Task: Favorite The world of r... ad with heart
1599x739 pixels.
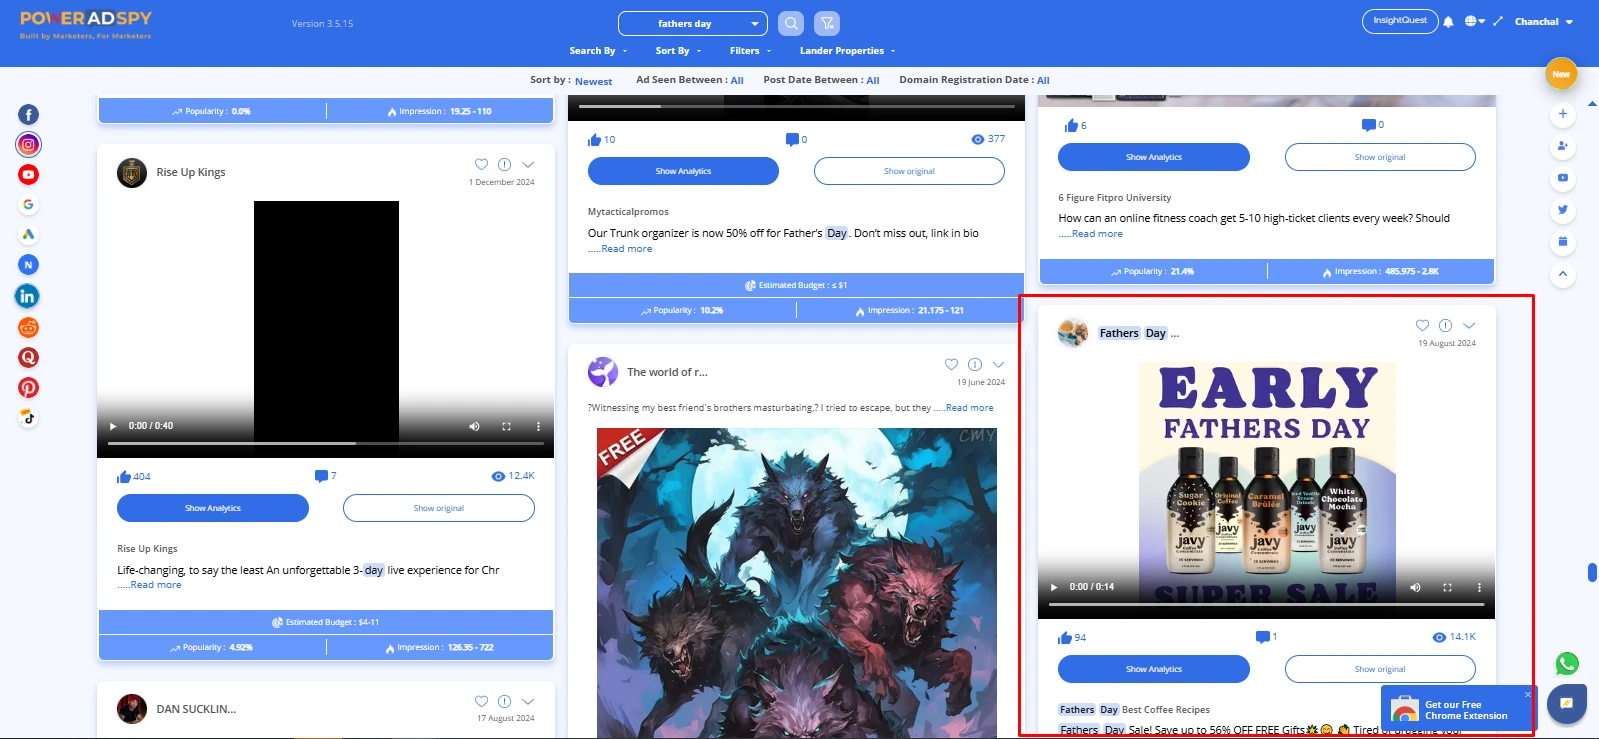Action: click(x=951, y=364)
